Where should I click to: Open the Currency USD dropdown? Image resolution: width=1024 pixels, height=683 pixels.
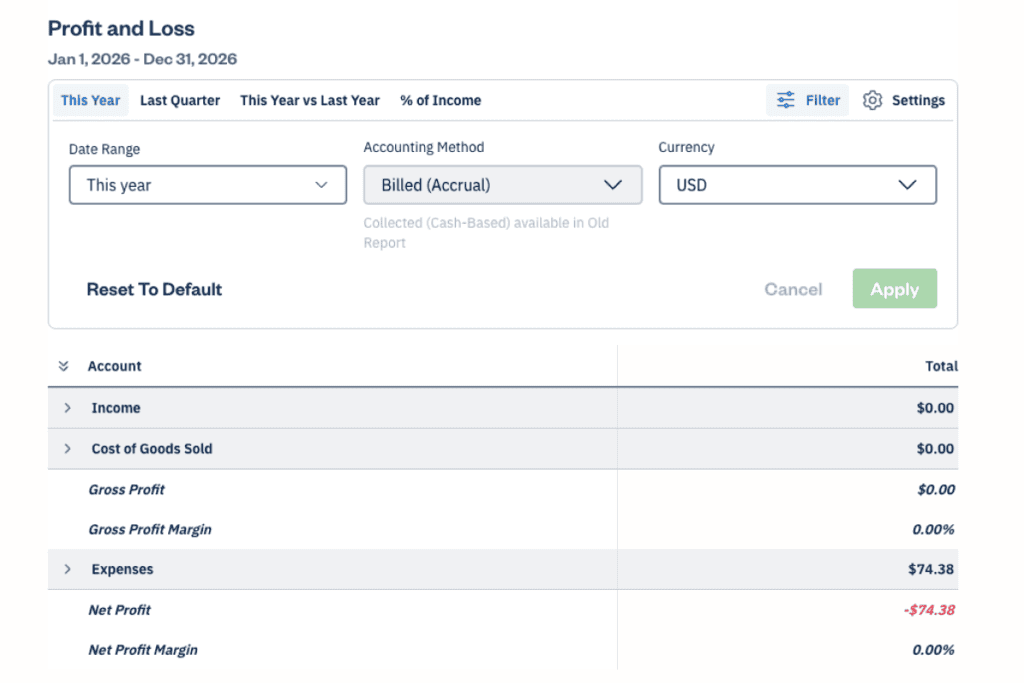pyautogui.click(x=797, y=185)
